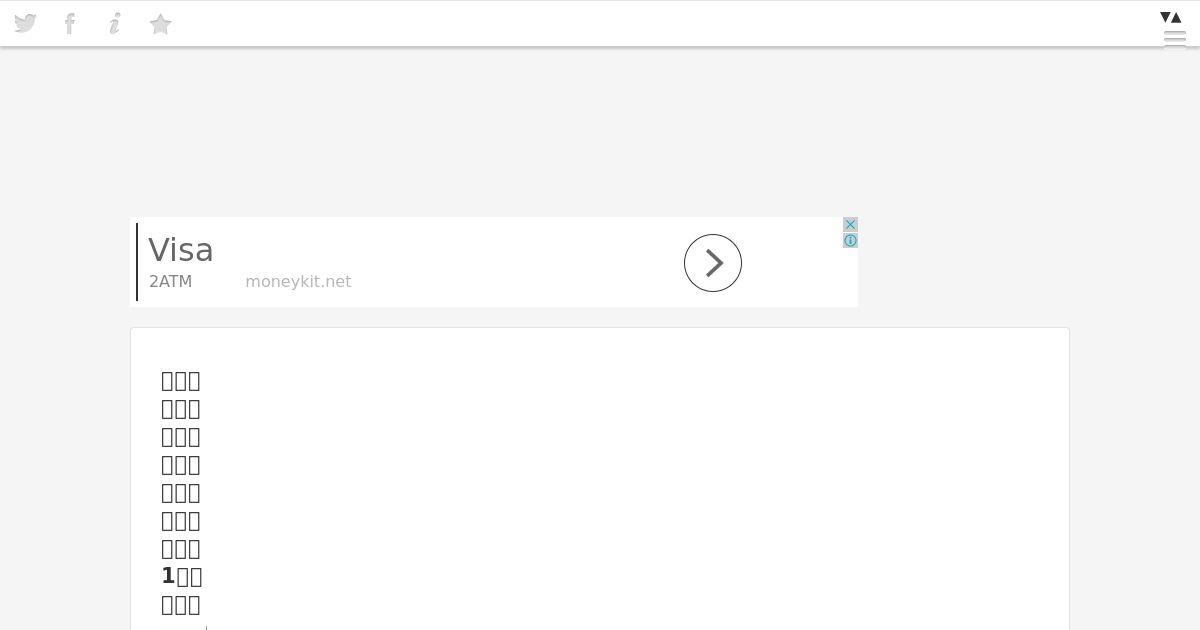Click the bold line directly above the "1" line
This screenshot has height=630, width=1200.
181,548
